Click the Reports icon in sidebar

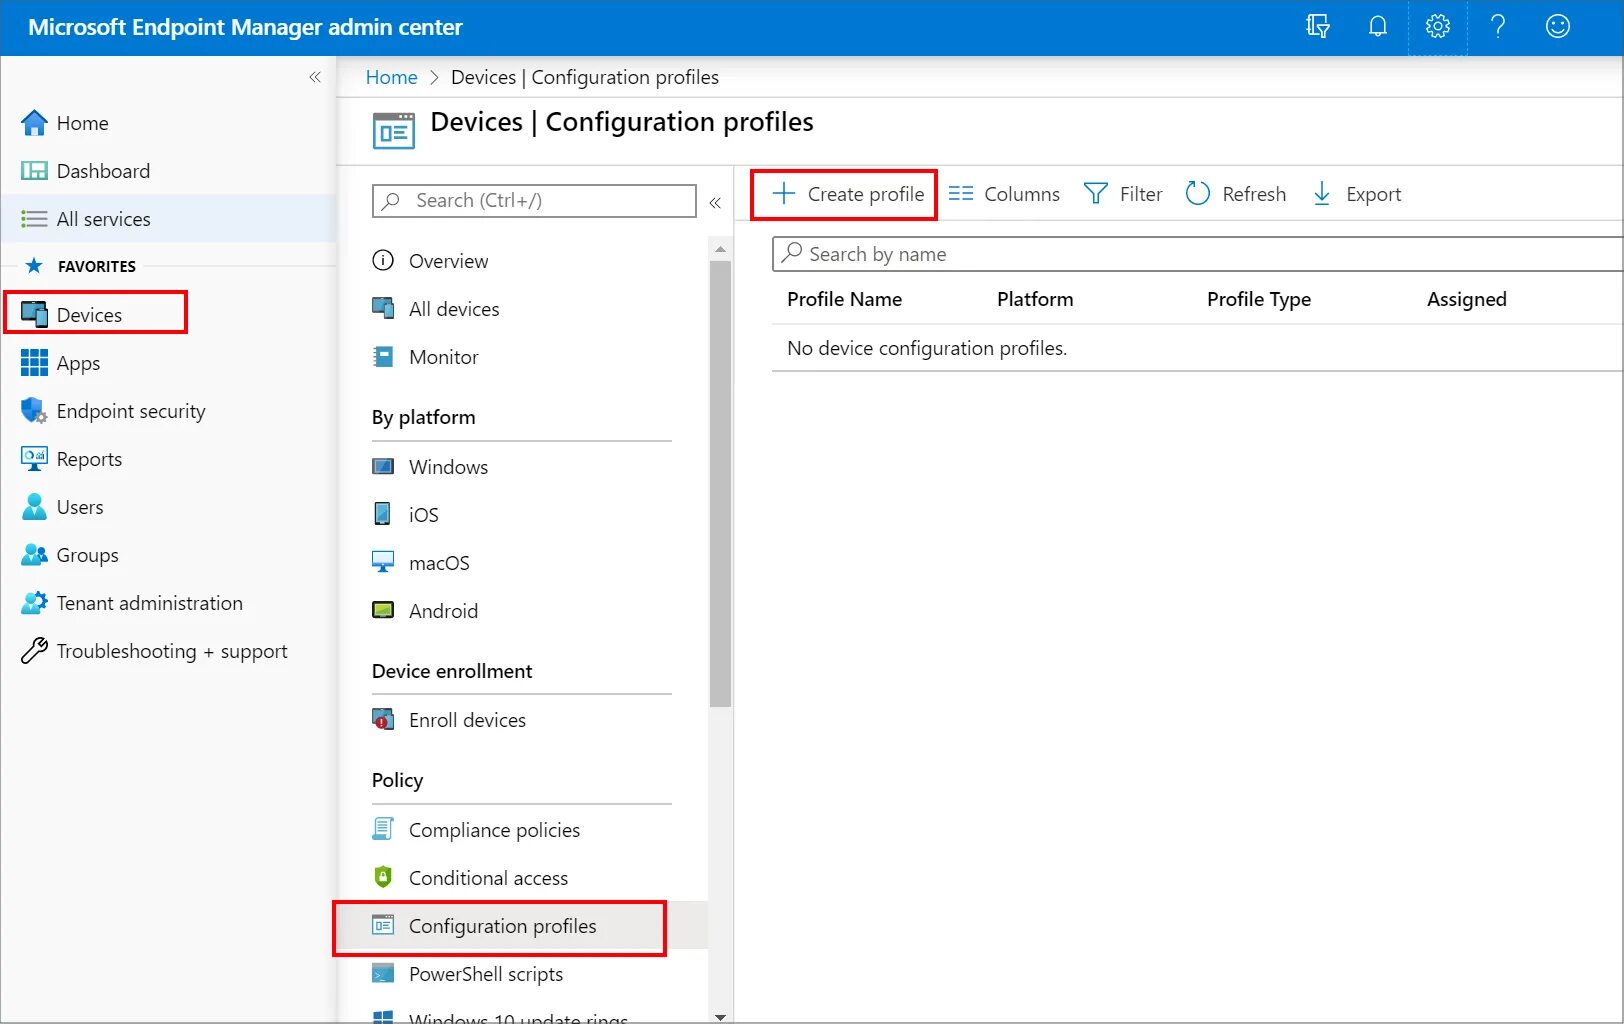[34, 459]
